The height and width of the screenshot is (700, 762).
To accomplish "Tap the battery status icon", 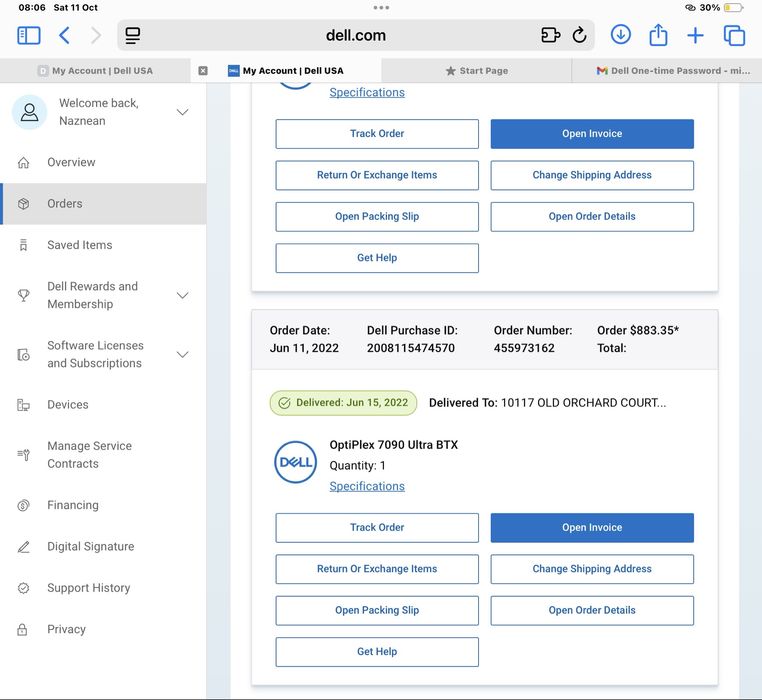I will (733, 7).
